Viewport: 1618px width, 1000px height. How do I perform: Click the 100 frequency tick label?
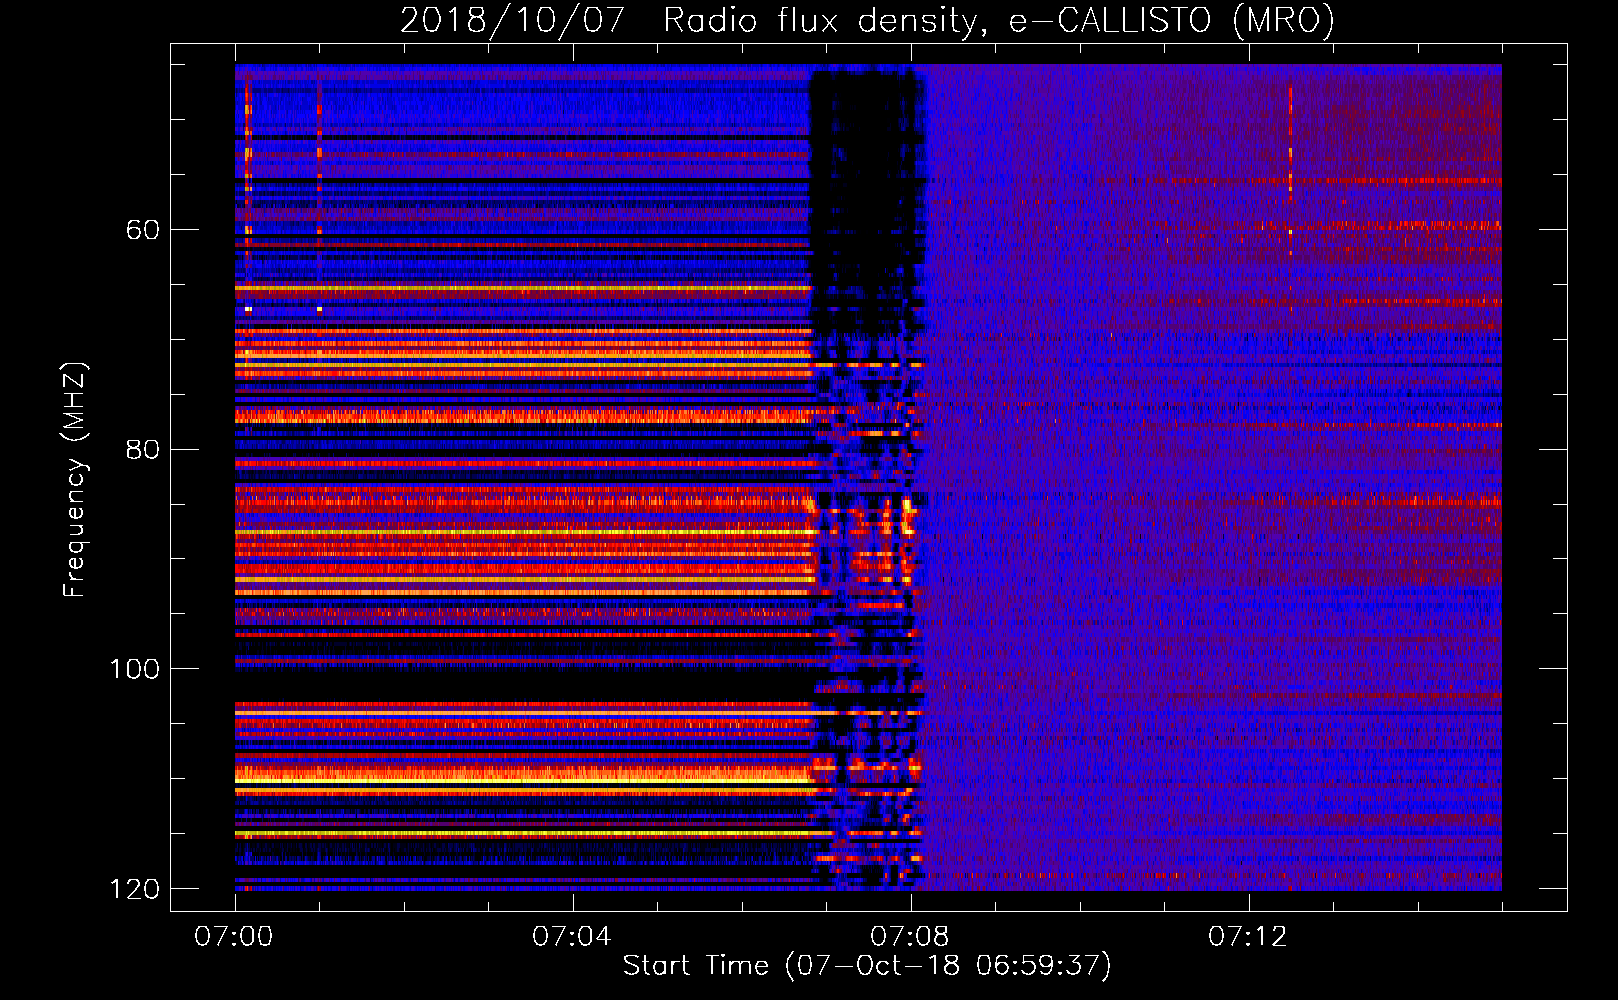click(x=134, y=669)
